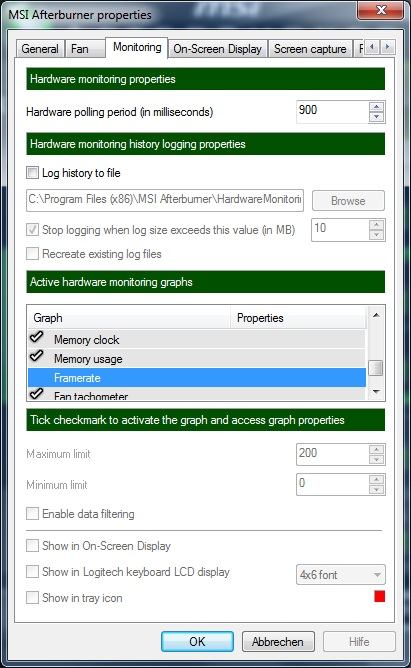Select the Framerate graph row

point(197,377)
